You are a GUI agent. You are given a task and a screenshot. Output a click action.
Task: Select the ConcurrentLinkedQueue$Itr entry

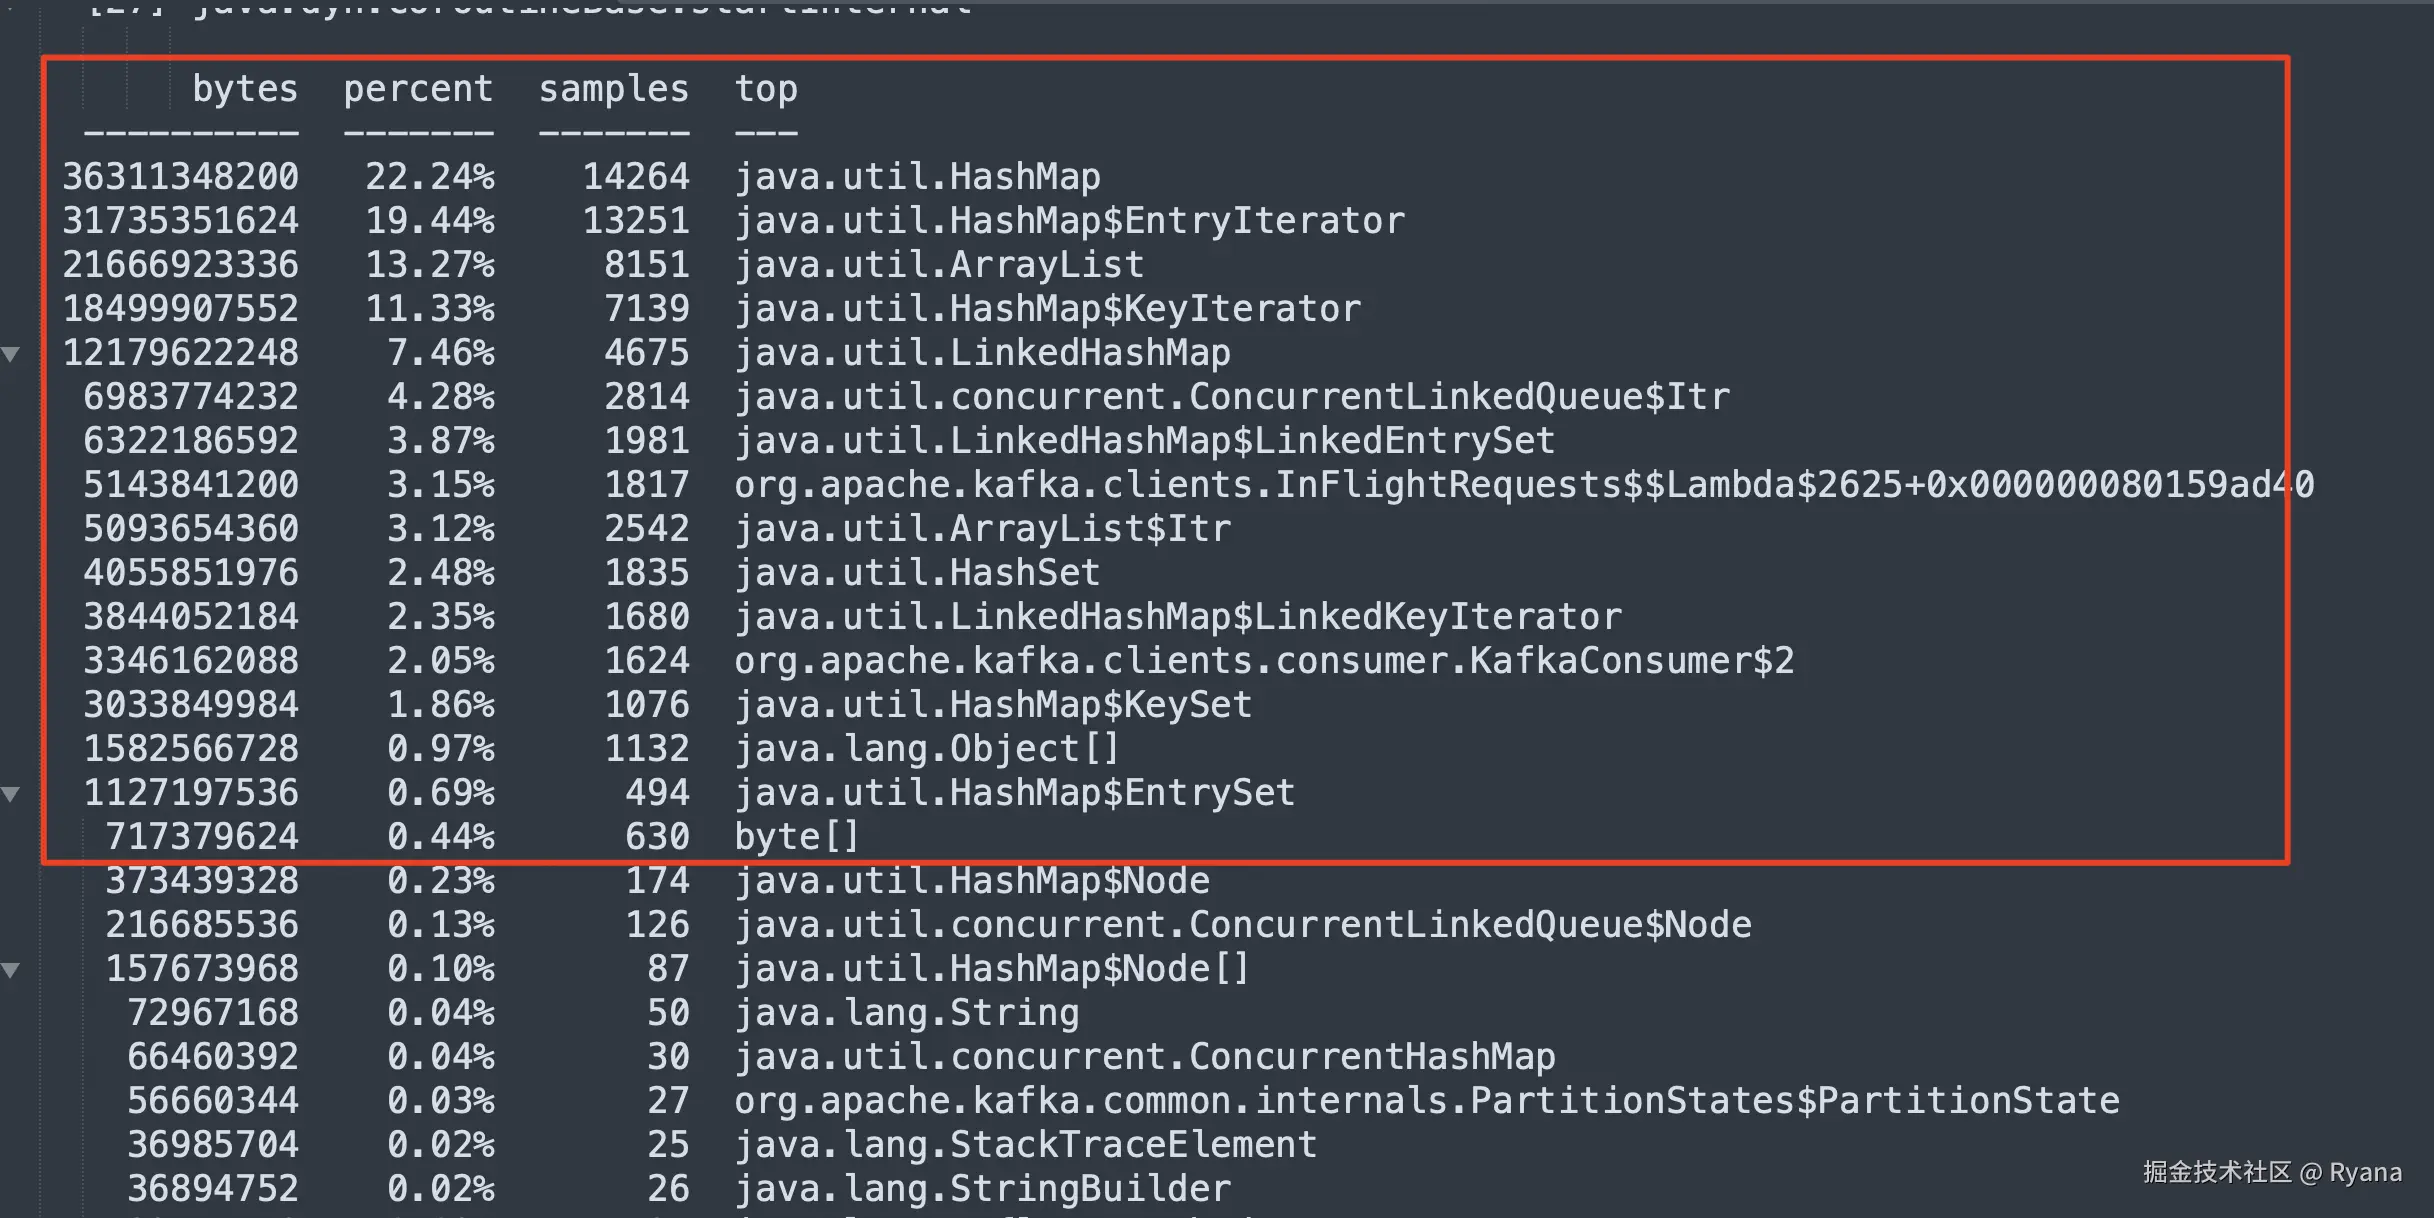[1231, 397]
